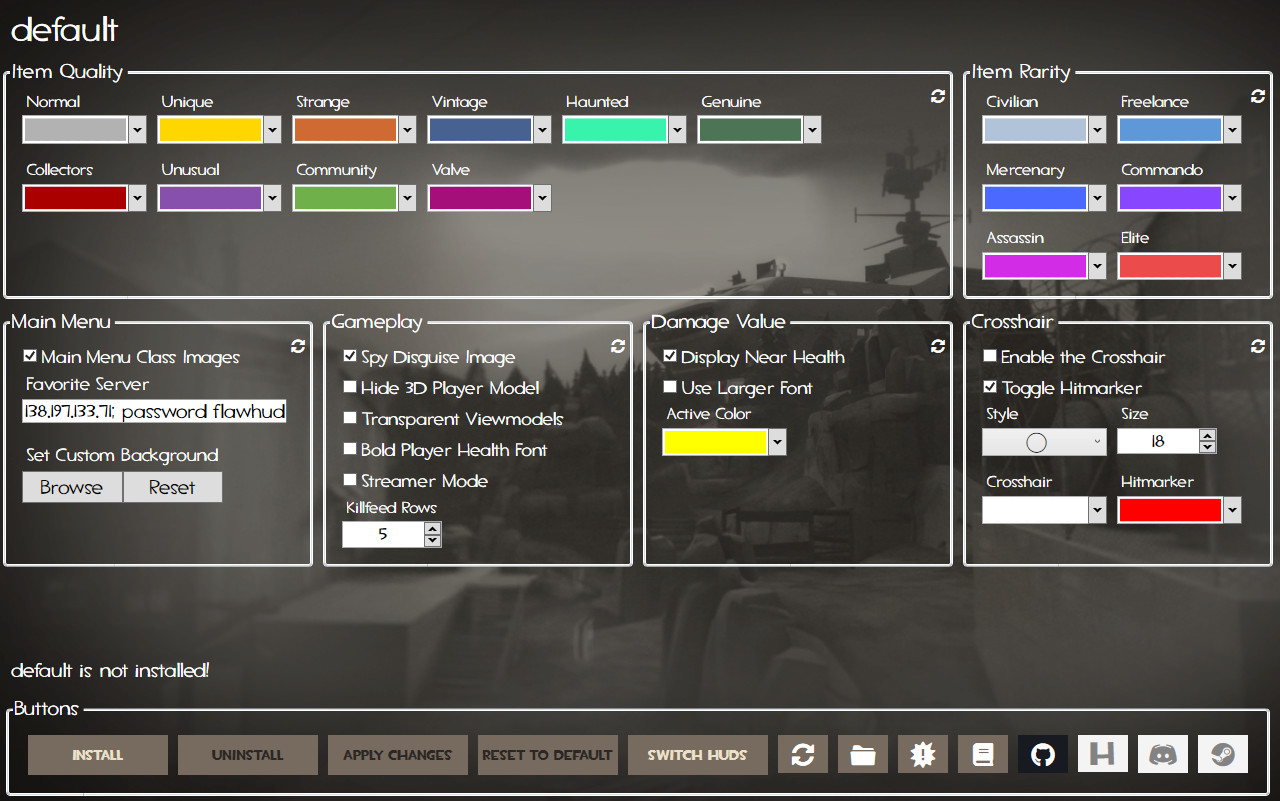
Task: Refresh settings with the circular arrows icon
Action: (802, 754)
